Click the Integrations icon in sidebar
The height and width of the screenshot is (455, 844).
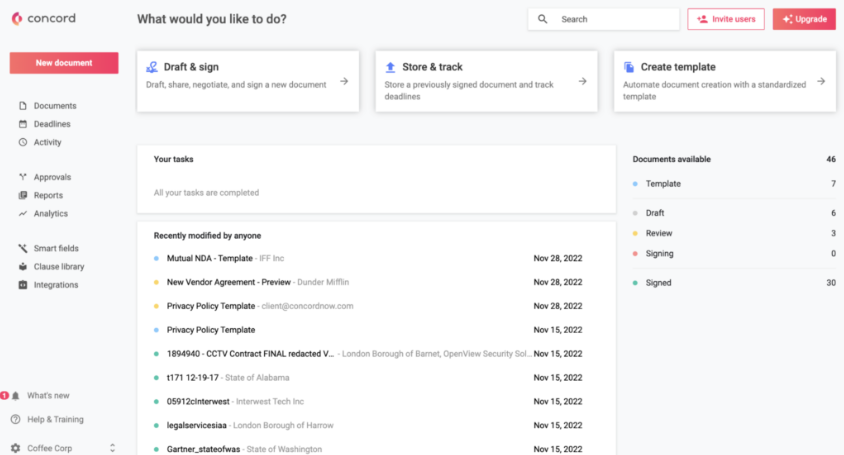(x=23, y=285)
